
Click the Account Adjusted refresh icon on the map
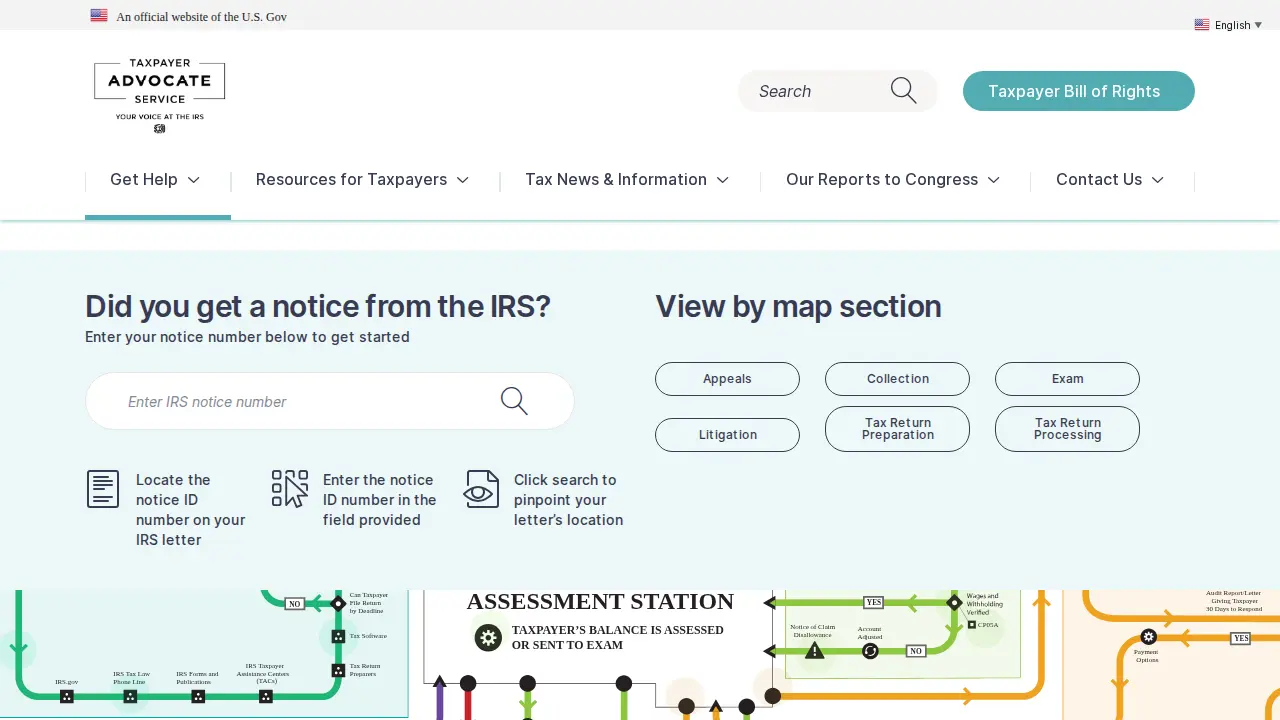click(x=870, y=651)
